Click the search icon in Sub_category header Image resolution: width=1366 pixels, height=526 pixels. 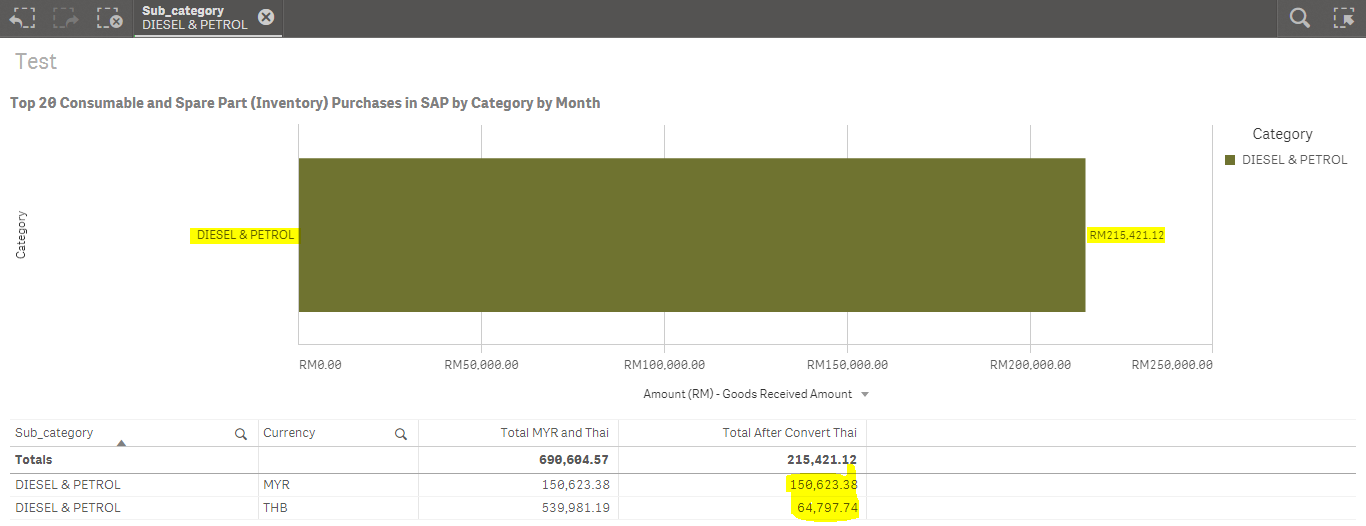point(241,434)
